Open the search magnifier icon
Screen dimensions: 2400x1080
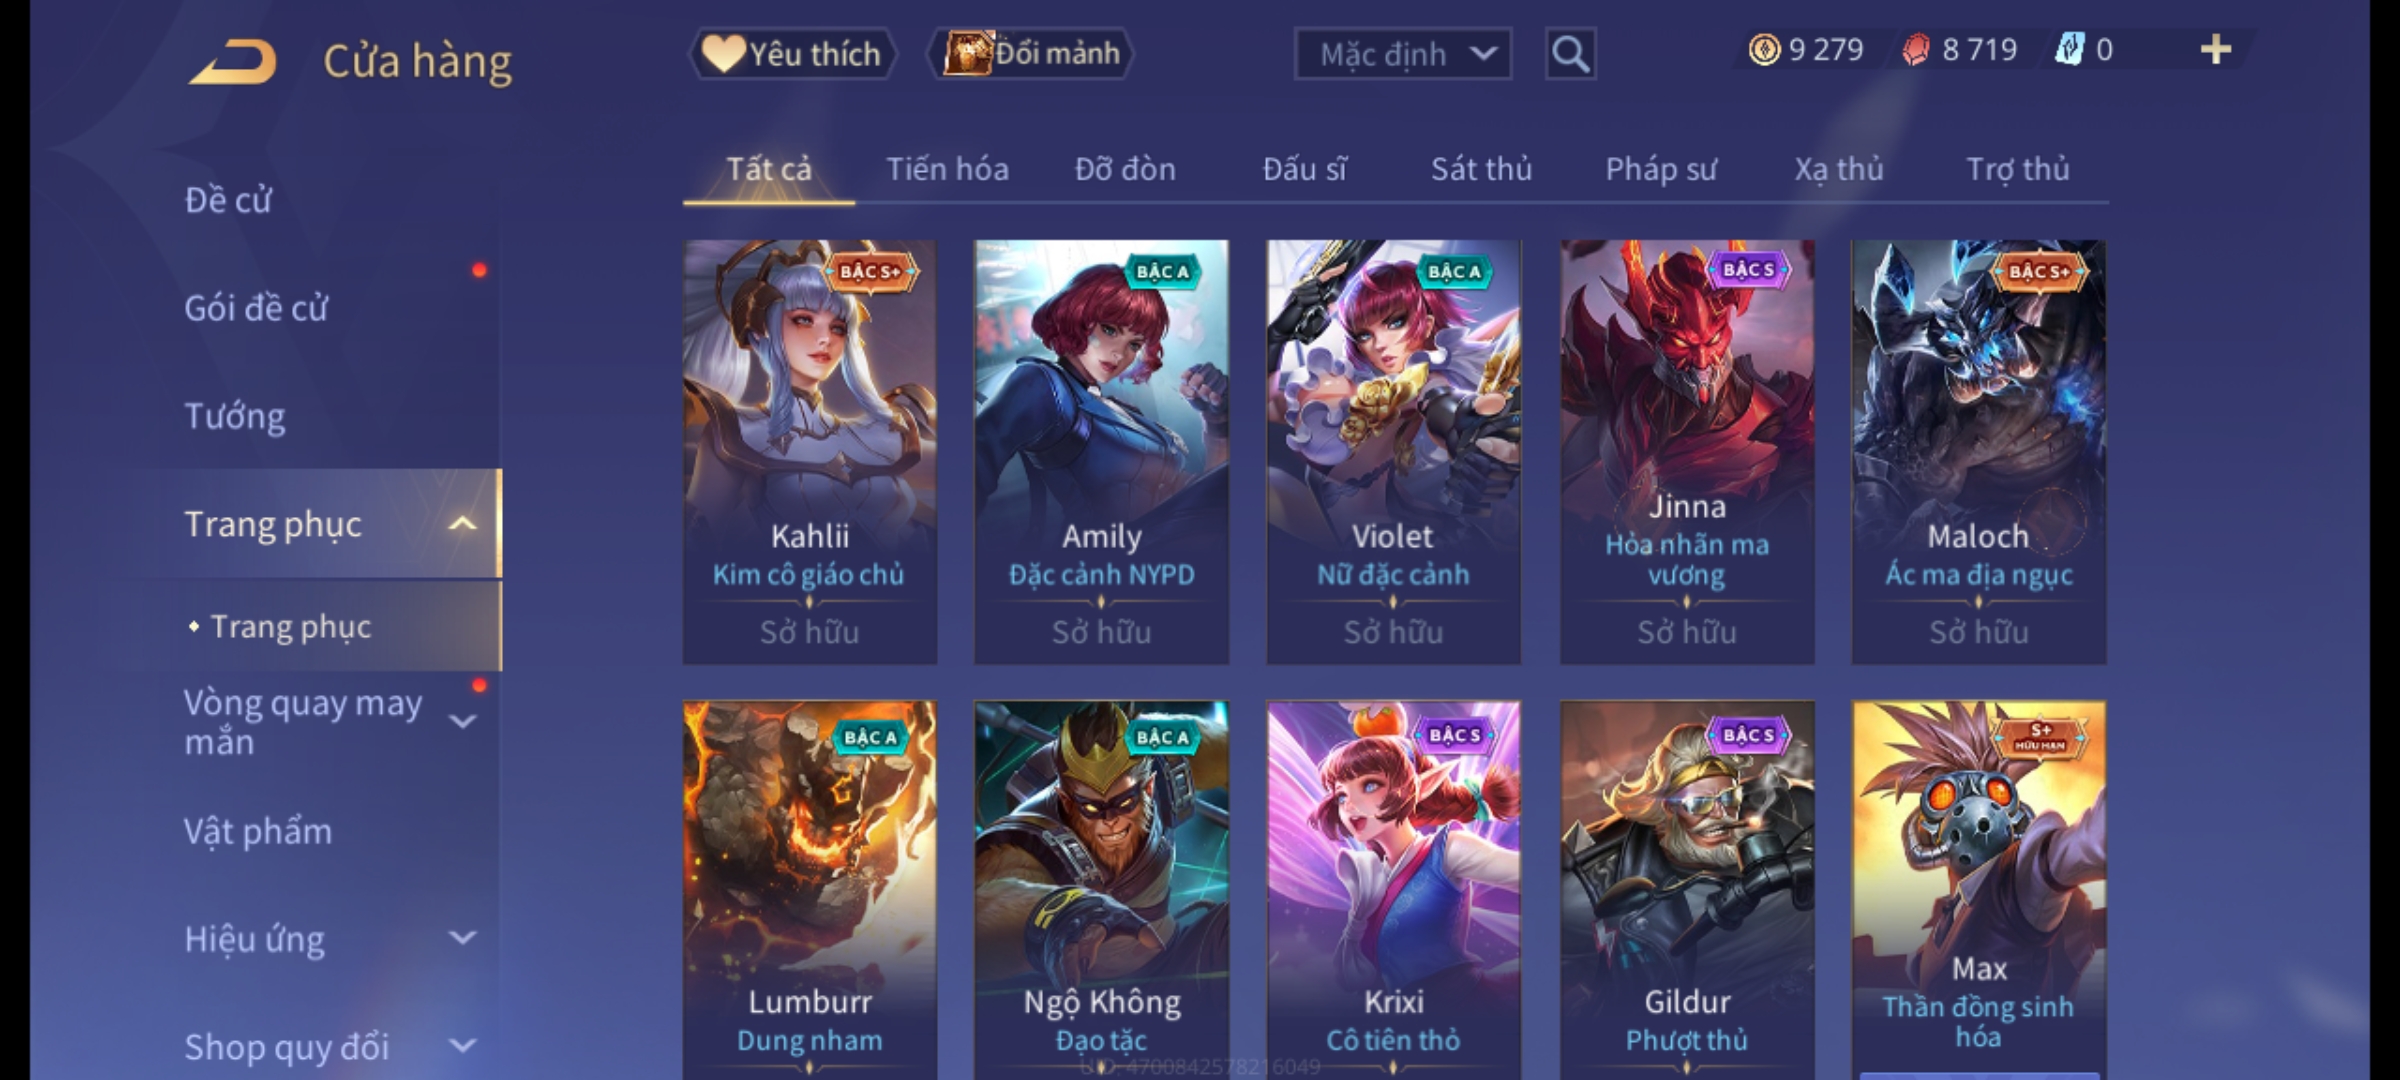(1570, 54)
